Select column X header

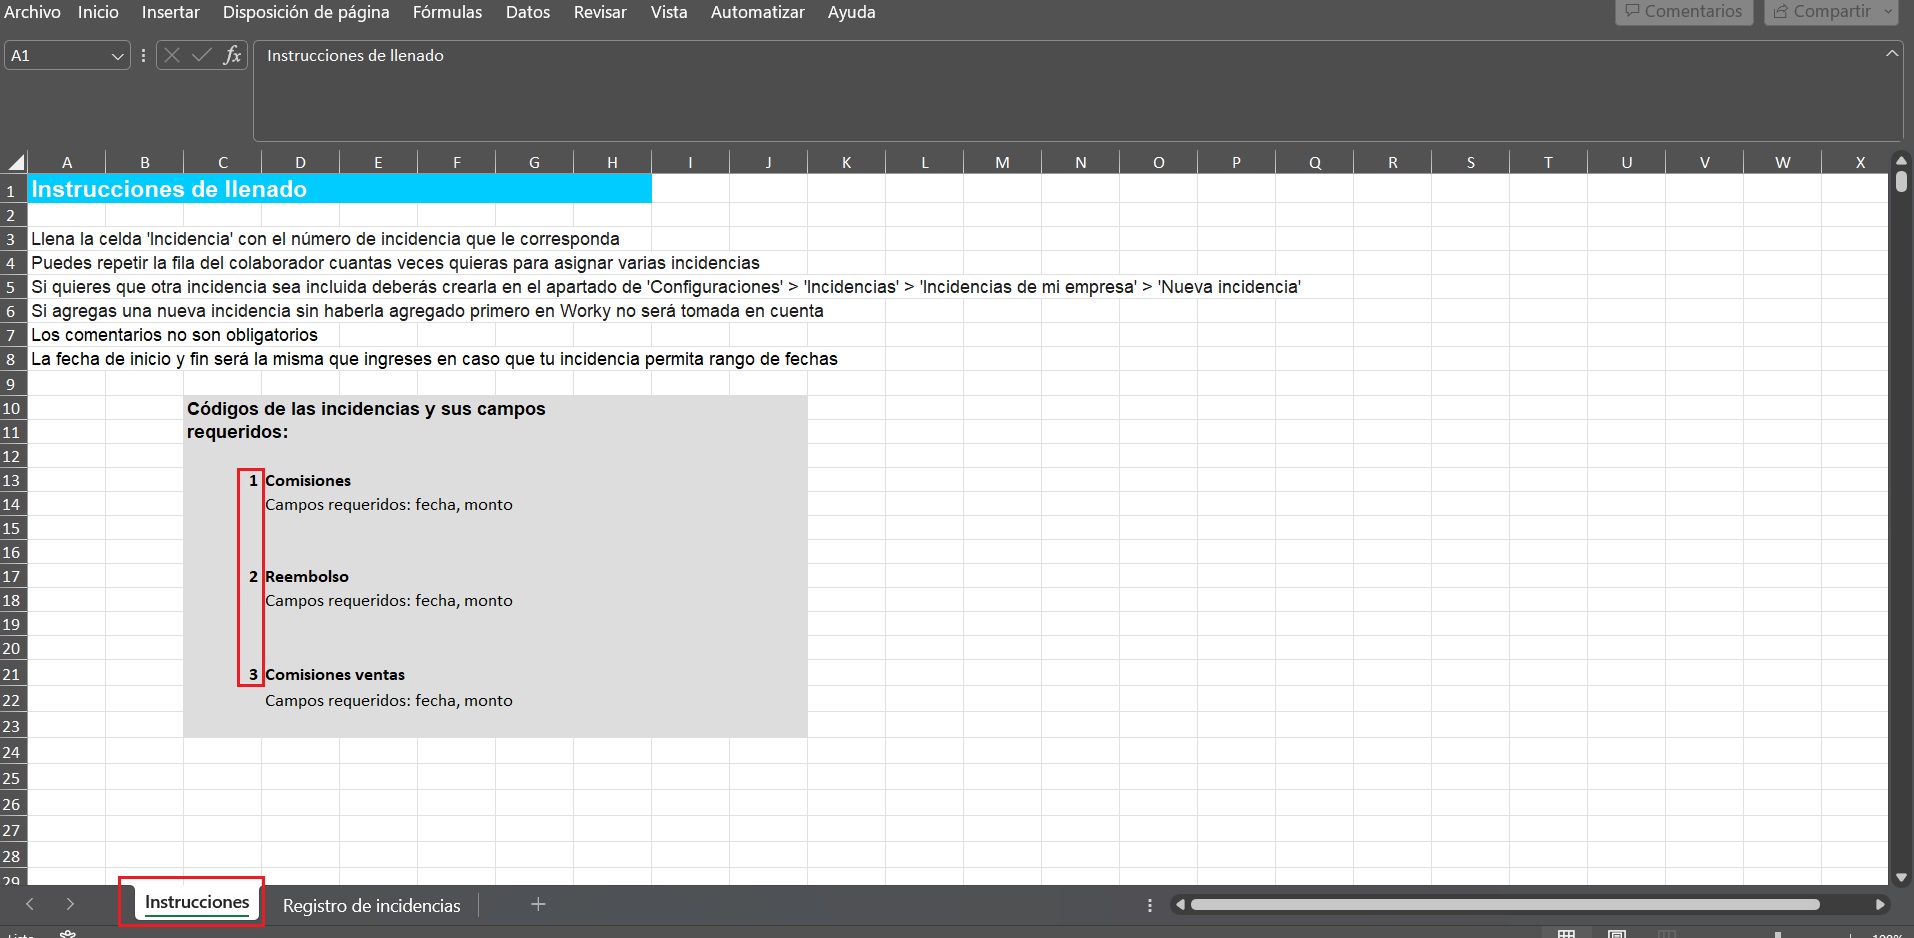pos(1860,162)
